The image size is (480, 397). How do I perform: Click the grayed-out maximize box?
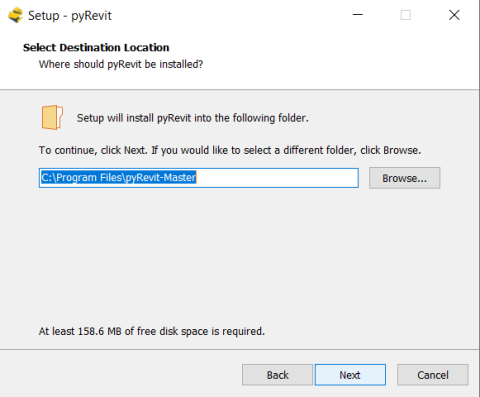405,15
